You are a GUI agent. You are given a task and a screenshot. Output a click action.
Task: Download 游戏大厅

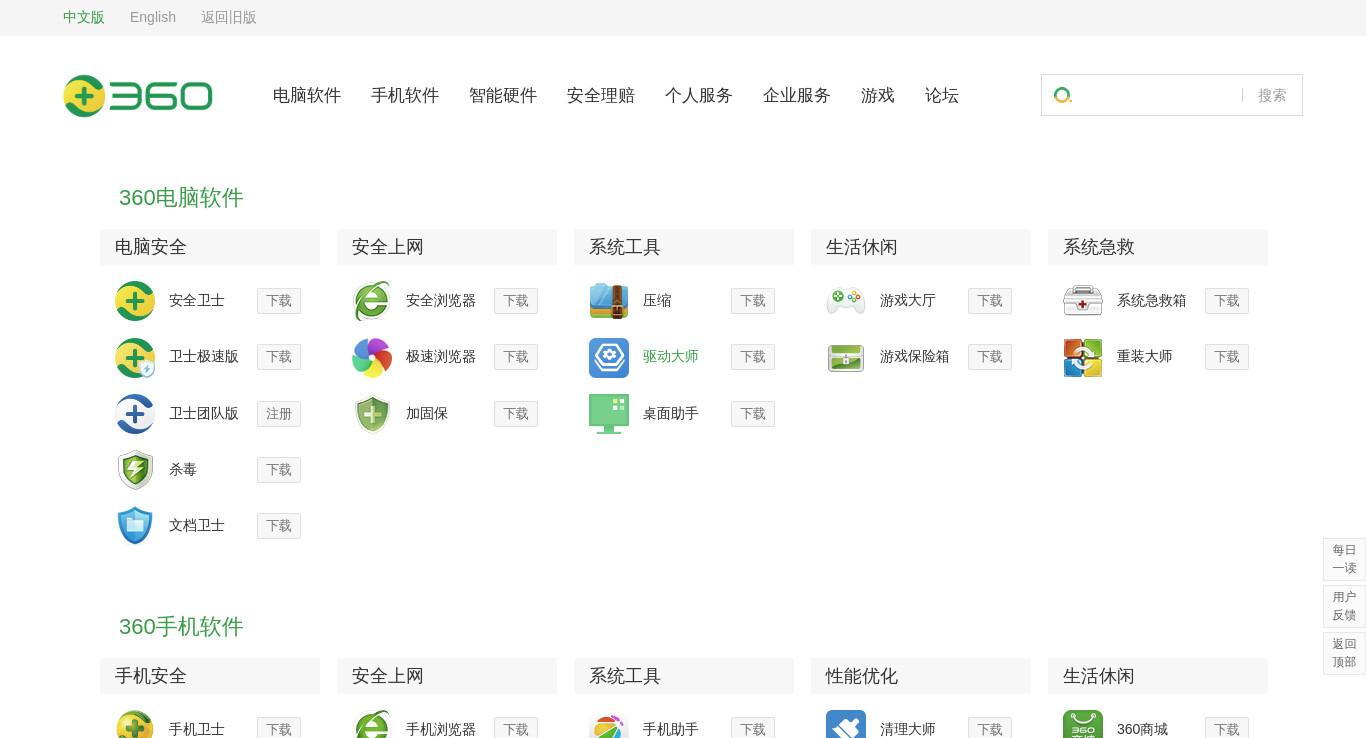tap(990, 301)
